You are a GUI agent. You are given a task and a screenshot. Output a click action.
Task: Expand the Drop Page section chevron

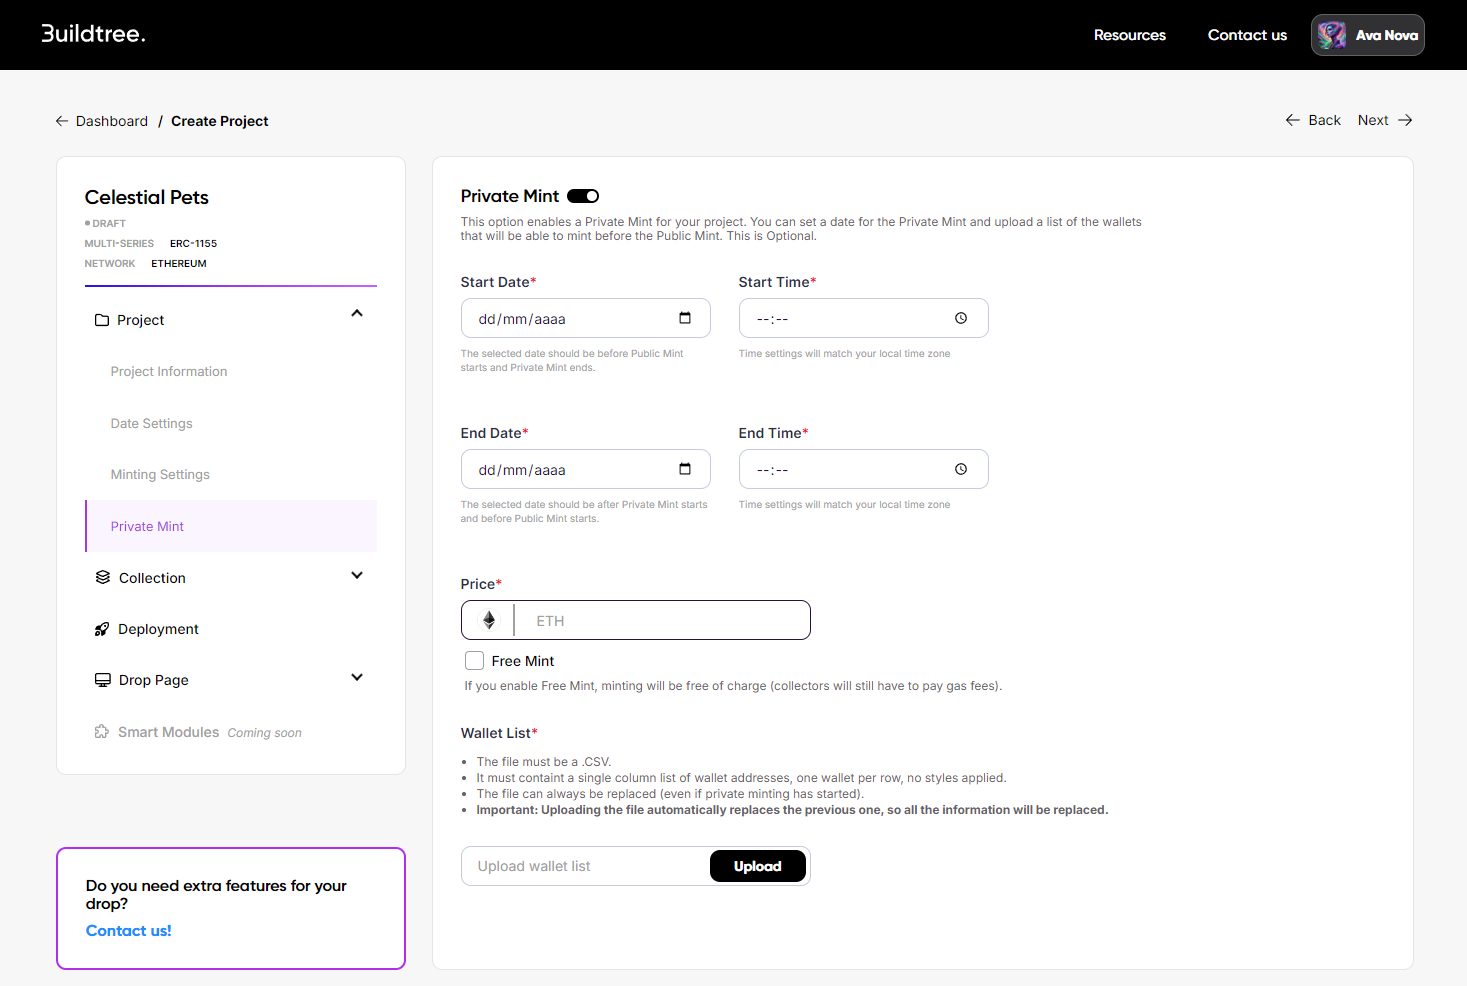pyautogui.click(x=357, y=678)
